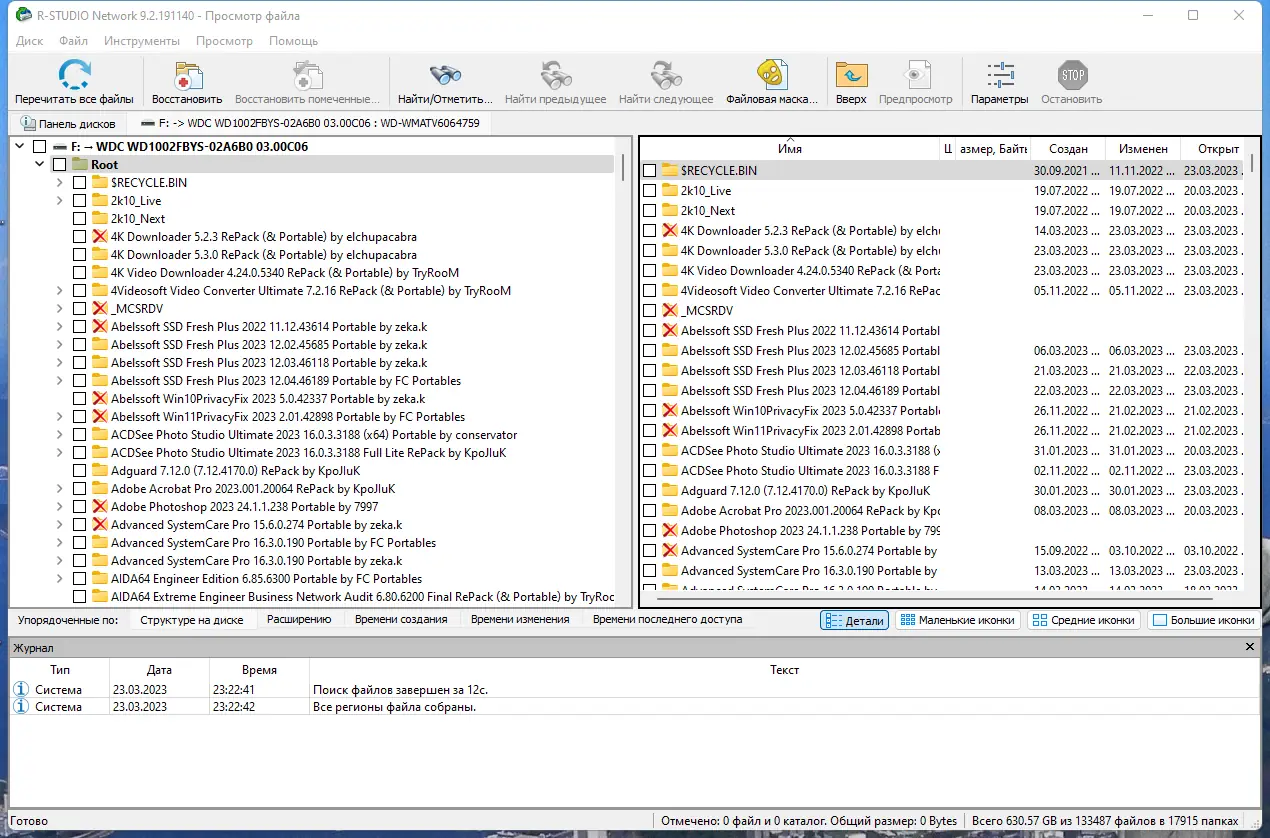1270x838 pixels.
Task: Tick the drive F: WDC checkbox in the tree
Action: 39,147
